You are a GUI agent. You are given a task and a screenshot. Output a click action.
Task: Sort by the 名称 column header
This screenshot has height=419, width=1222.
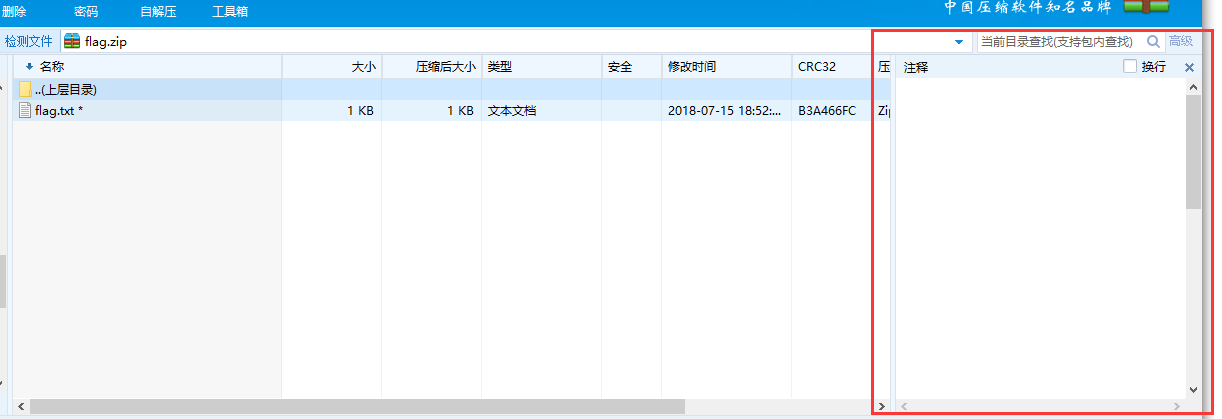pos(147,67)
